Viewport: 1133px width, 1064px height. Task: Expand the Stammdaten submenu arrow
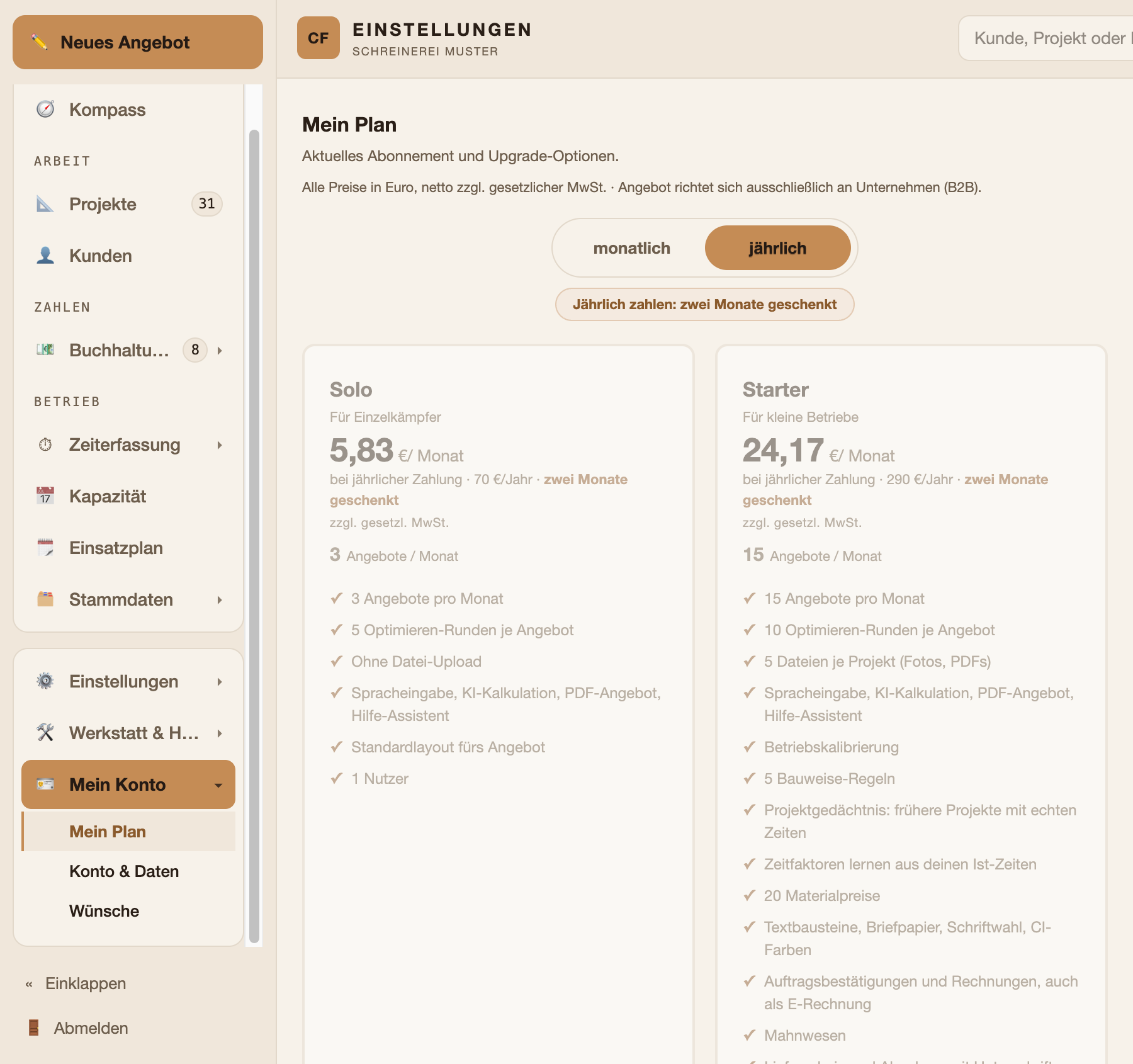220,600
